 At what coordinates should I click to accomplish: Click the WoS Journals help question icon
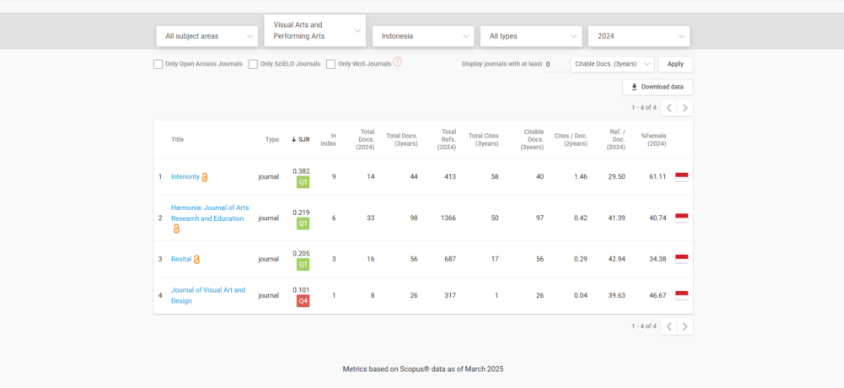tap(397, 62)
